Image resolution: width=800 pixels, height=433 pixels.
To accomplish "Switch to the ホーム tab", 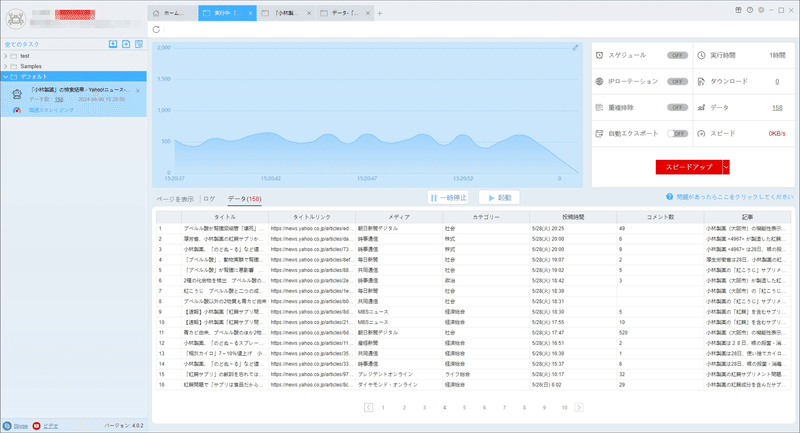I will pyautogui.click(x=172, y=13).
